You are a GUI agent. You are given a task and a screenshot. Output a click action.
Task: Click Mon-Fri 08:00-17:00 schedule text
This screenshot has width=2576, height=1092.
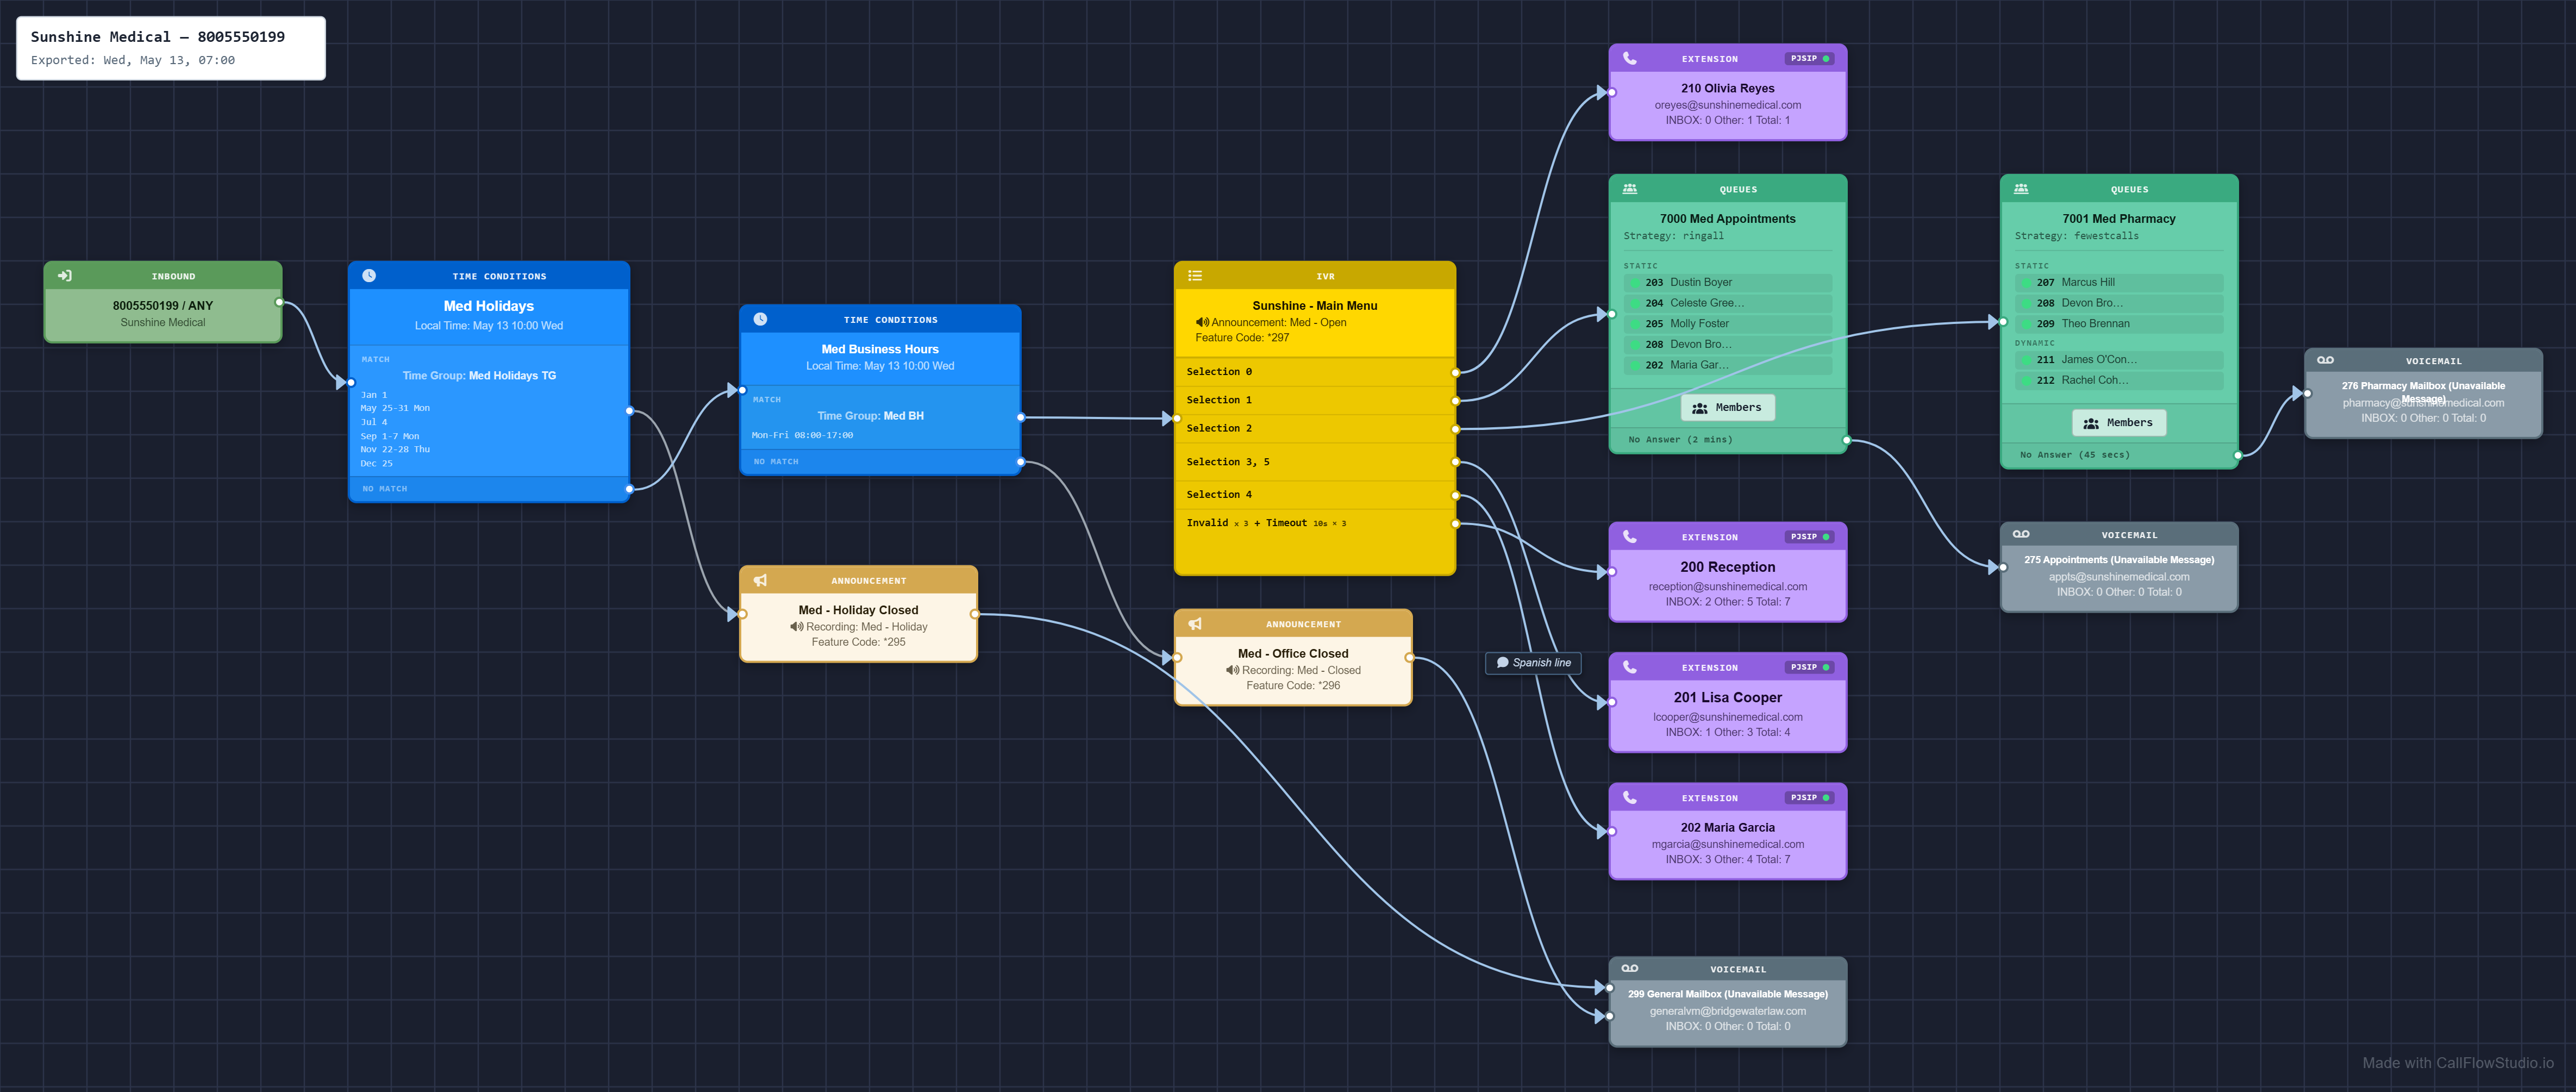[x=802, y=435]
